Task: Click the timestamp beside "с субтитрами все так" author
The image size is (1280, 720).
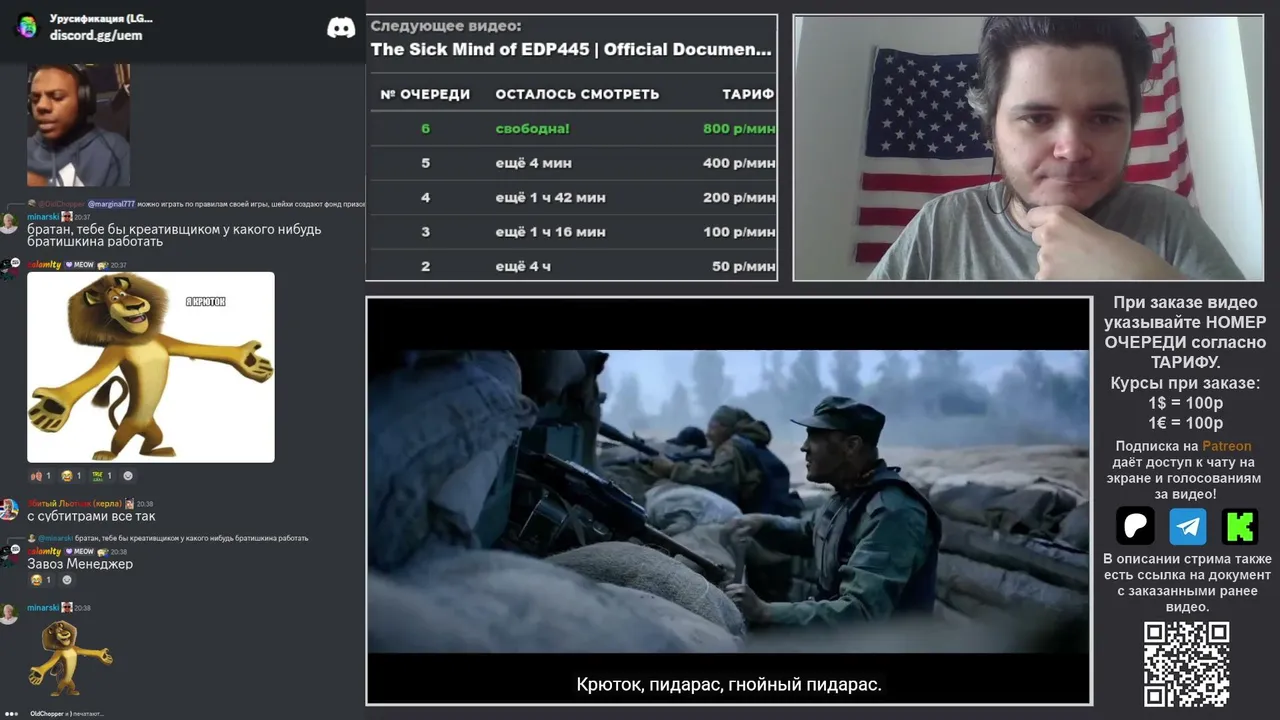Action: click(145, 504)
